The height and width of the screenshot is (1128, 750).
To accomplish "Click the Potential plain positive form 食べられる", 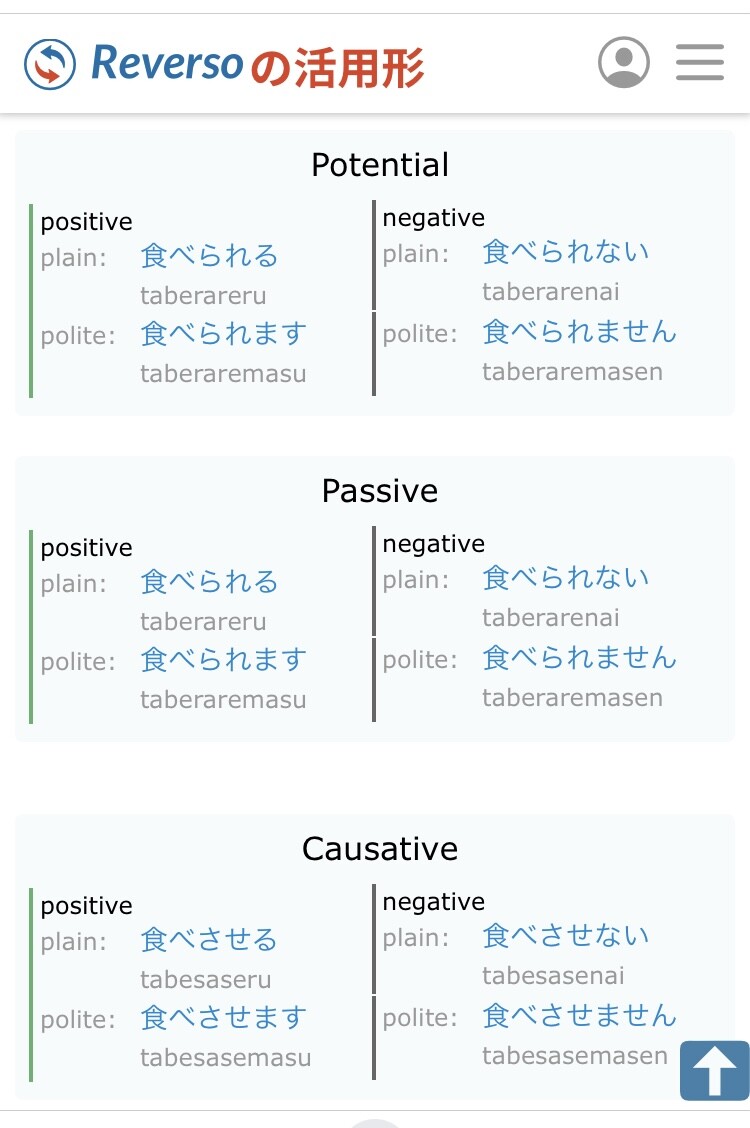I will coord(209,256).
